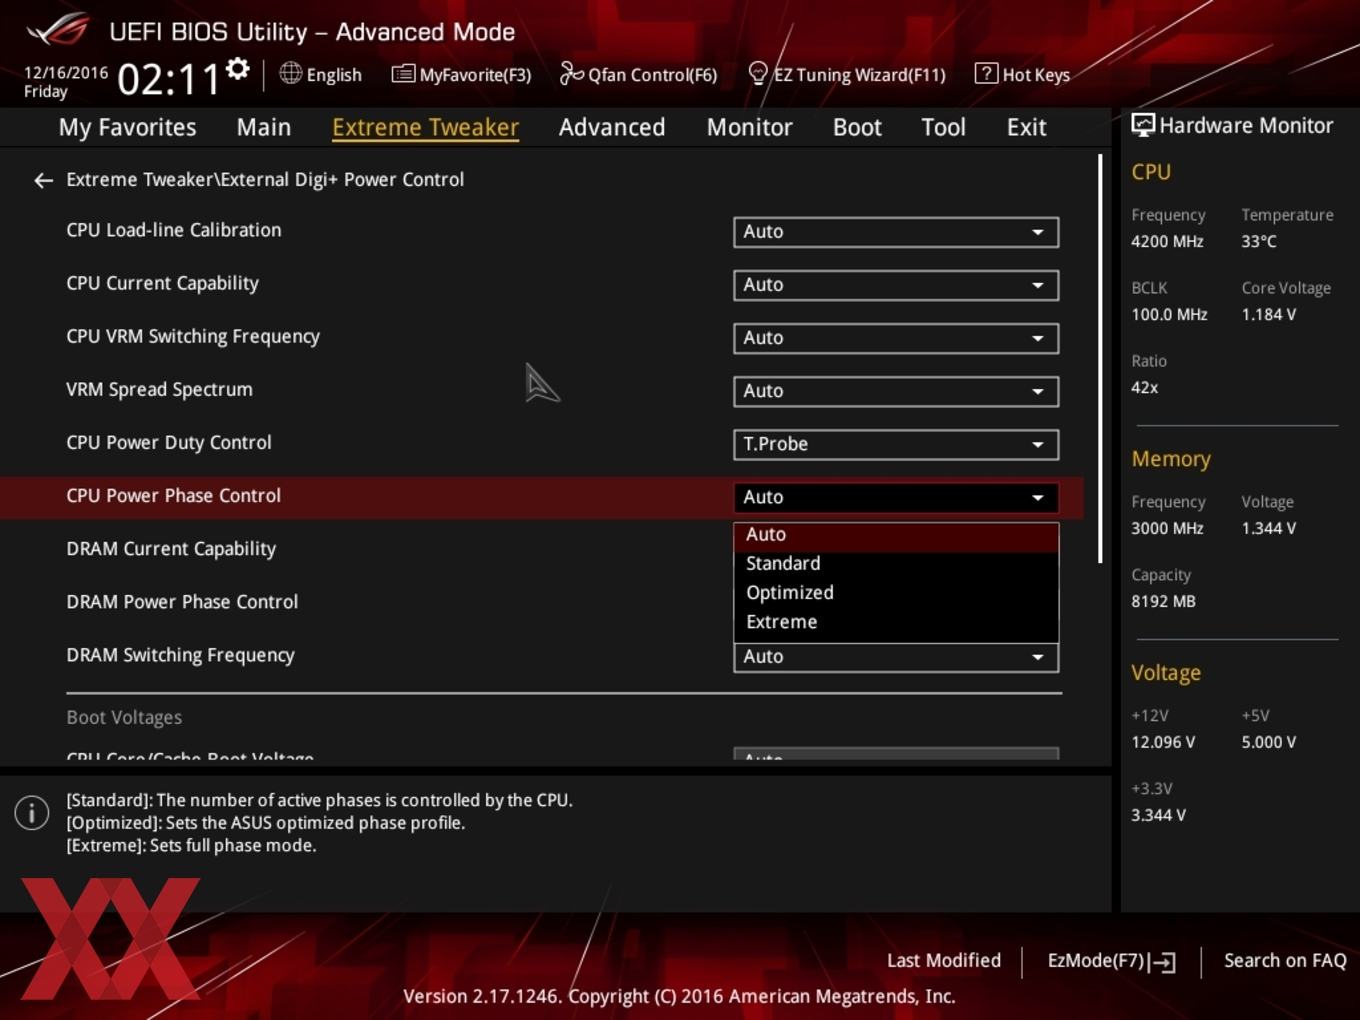
Task: Open My Favorites tab
Action: tap(127, 127)
